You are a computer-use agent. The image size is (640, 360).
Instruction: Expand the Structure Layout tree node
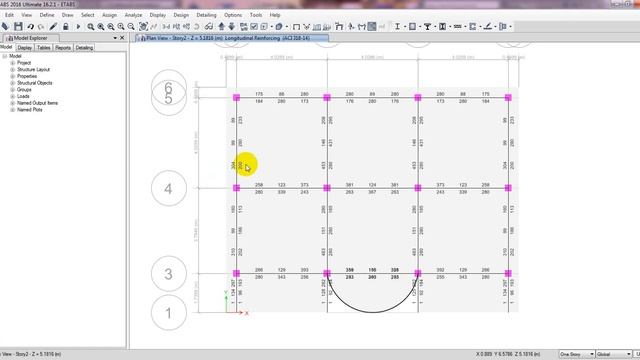(x=13, y=69)
